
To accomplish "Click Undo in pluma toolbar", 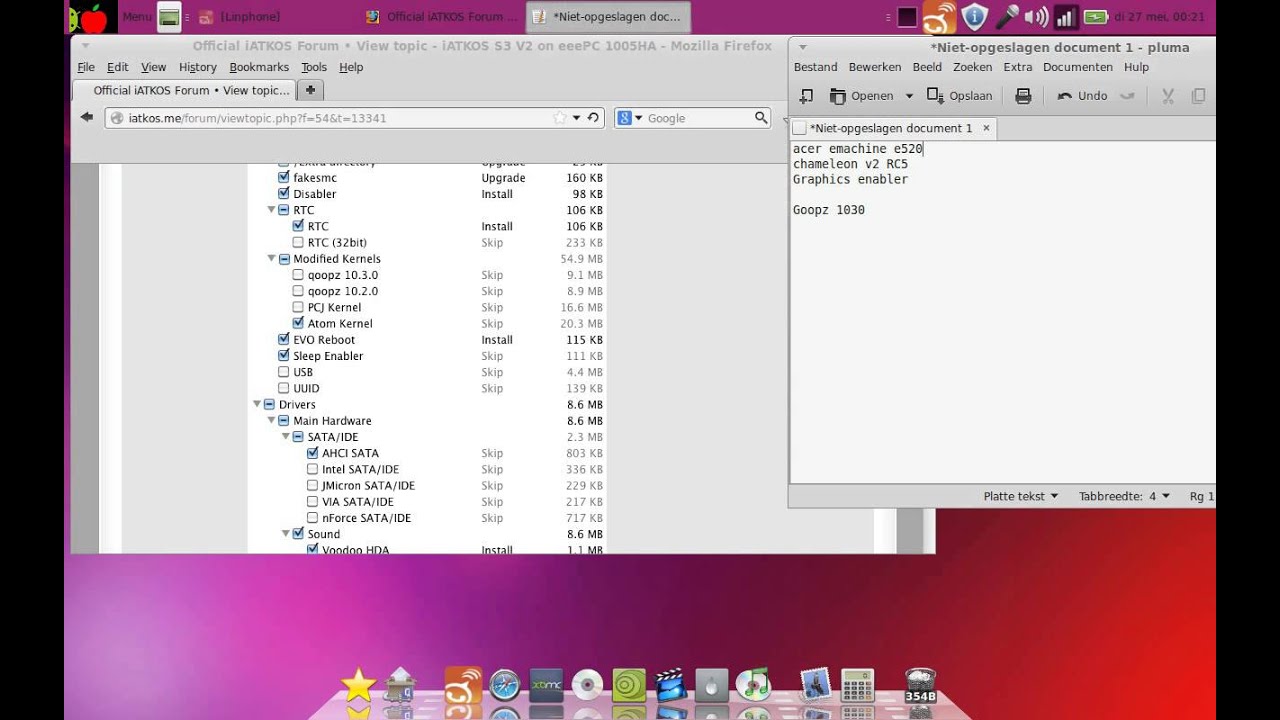I will (x=1082, y=96).
